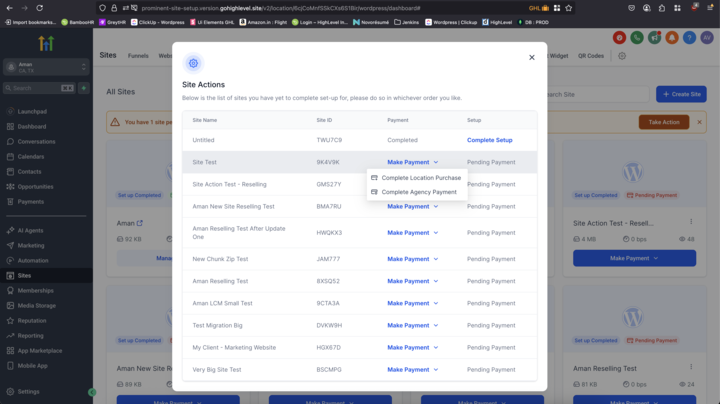Open the QR Codes tab
The width and height of the screenshot is (720, 404).
point(591,56)
